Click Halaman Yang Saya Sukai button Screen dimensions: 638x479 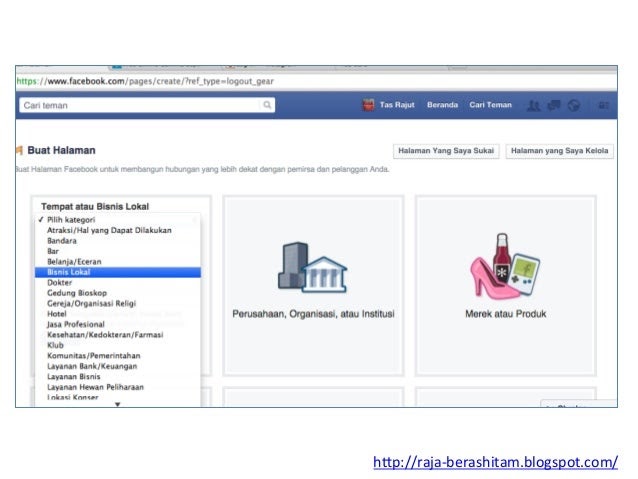(x=446, y=151)
